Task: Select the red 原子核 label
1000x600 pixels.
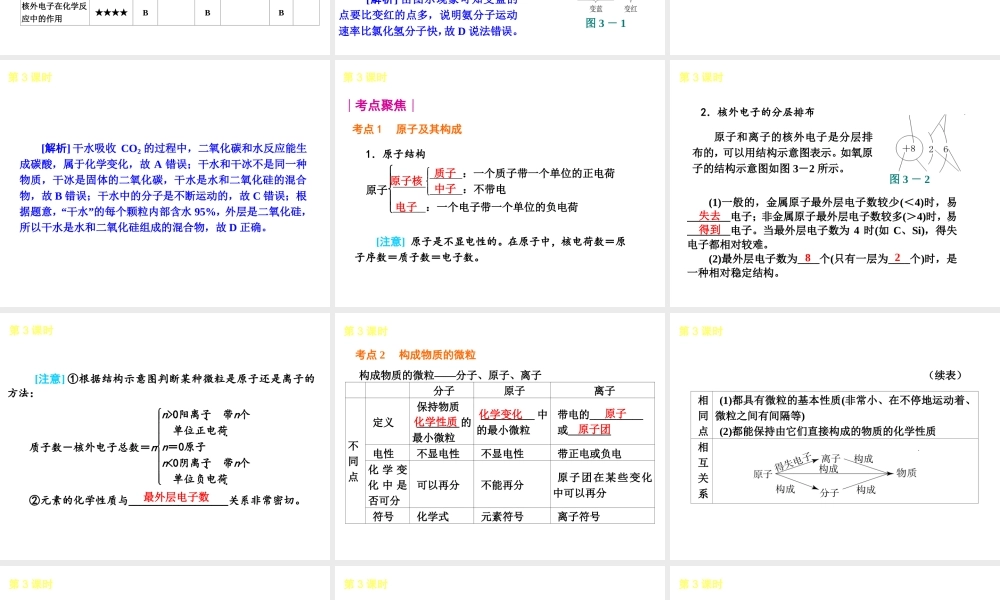Action: coord(406,181)
